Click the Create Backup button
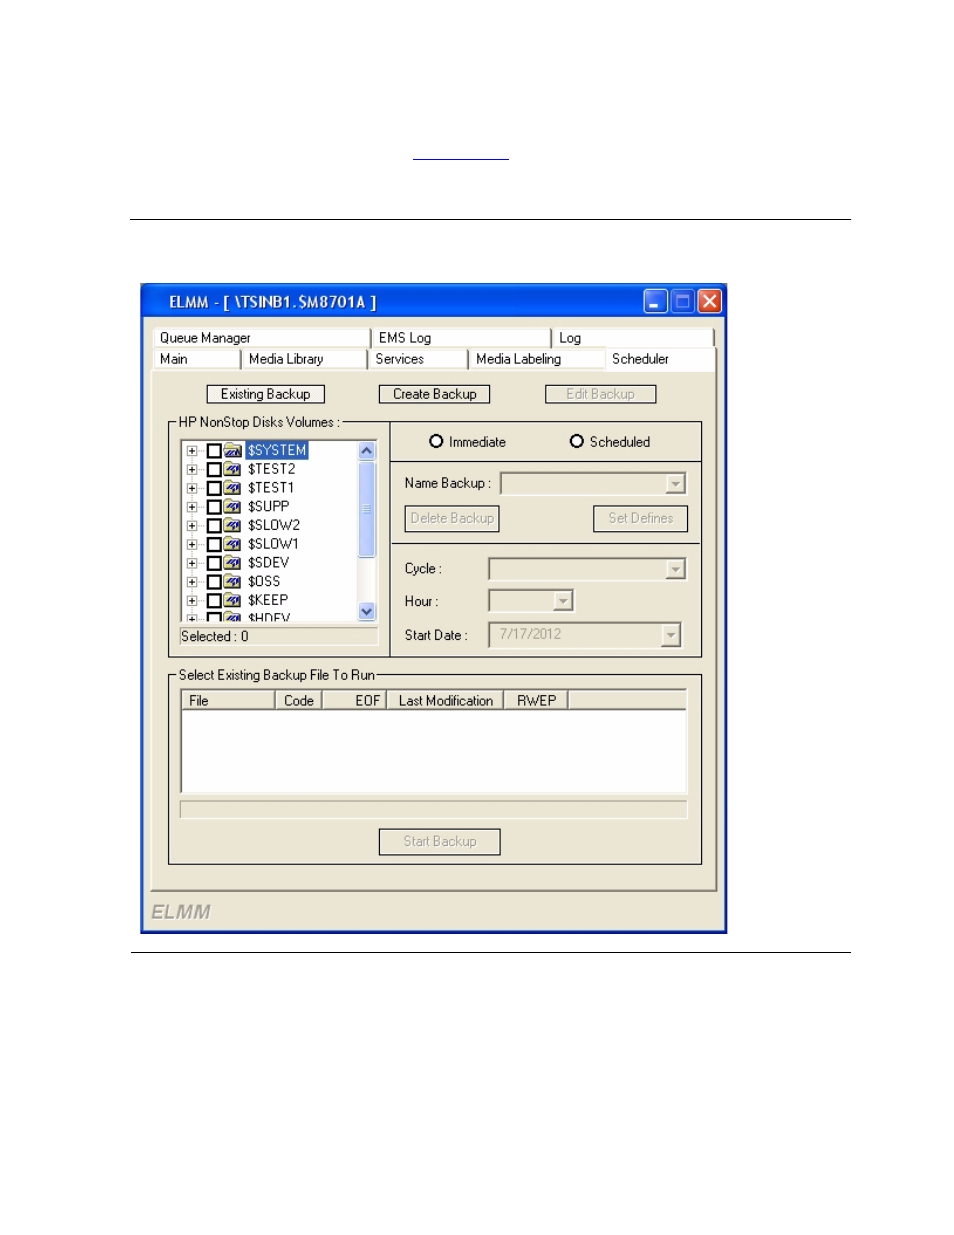Screen dimensions: 954x1235 coord(435,394)
